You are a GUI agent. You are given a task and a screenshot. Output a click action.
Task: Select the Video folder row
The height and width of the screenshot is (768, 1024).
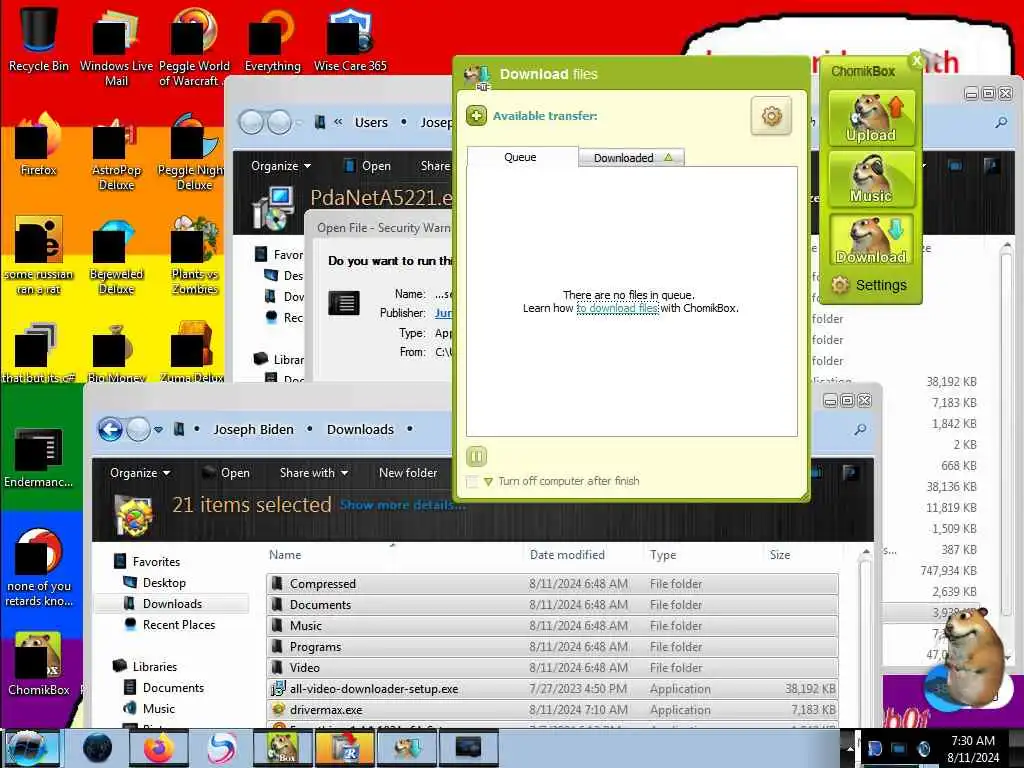pos(552,667)
